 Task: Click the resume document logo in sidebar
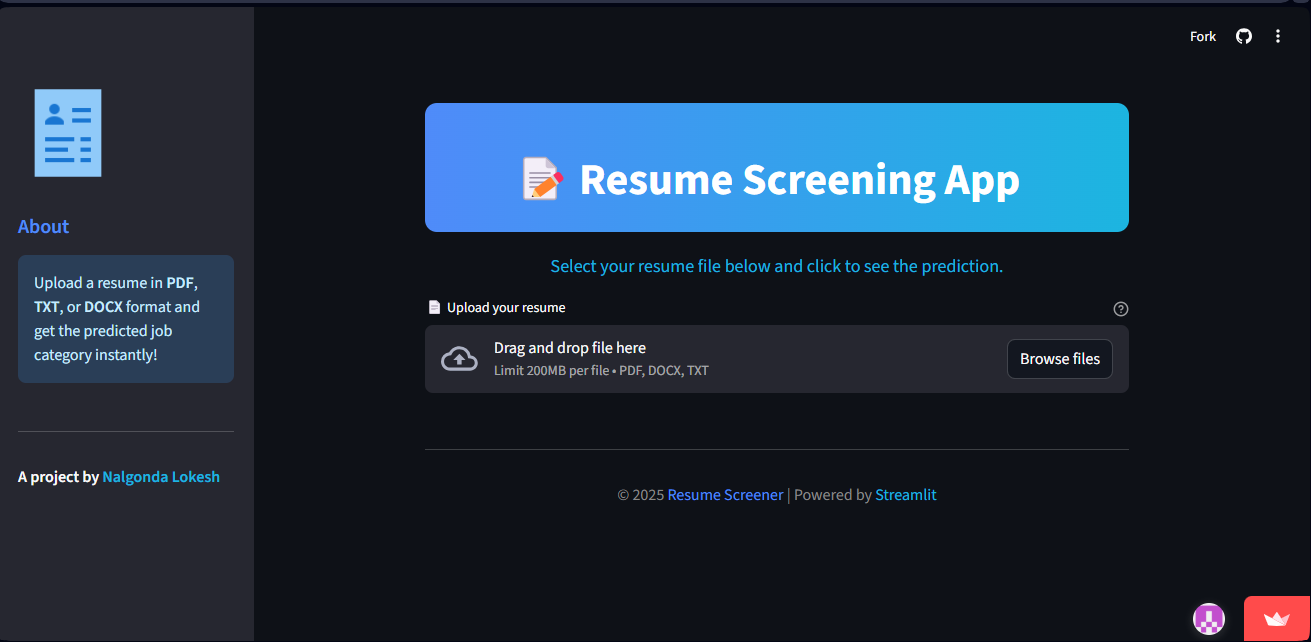[x=68, y=133]
